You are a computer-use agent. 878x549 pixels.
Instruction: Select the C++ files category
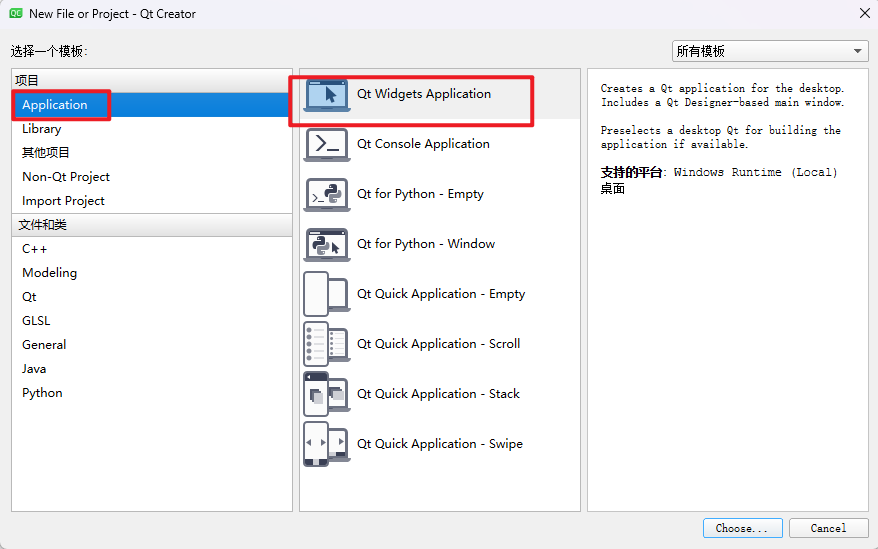[151, 249]
